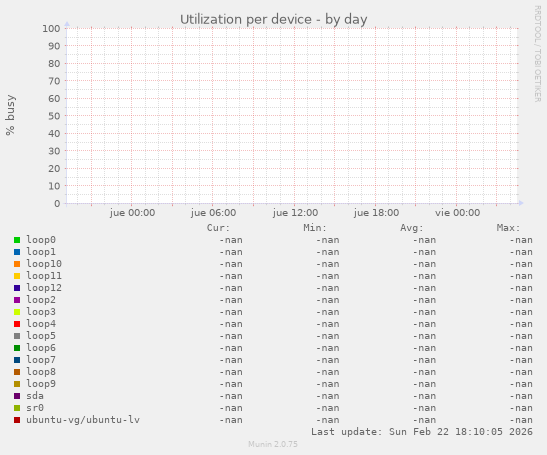The image size is (547, 455).
Task: Click the jue 18:00 time label
Action: point(376,212)
